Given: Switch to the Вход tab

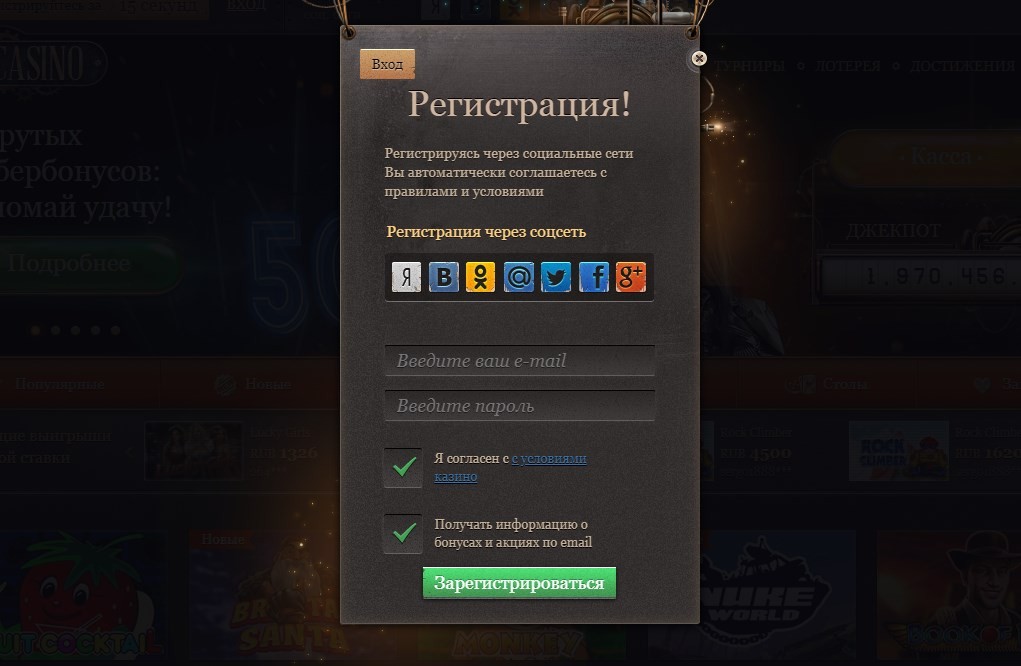Looking at the screenshot, I should pyautogui.click(x=387, y=64).
